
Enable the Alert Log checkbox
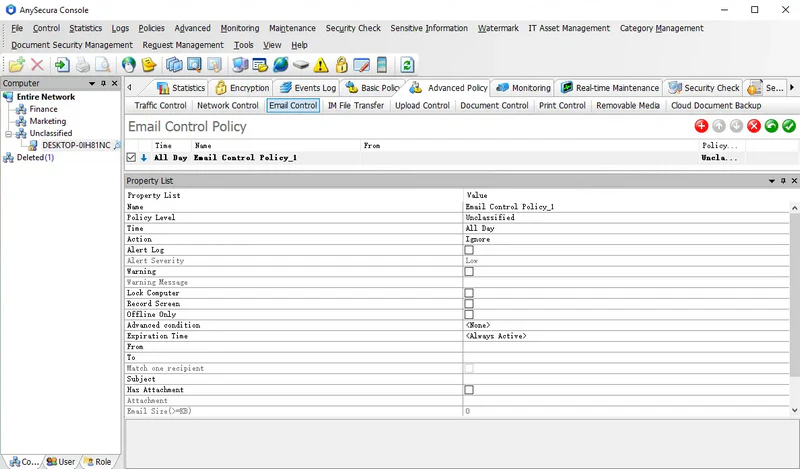tap(469, 250)
